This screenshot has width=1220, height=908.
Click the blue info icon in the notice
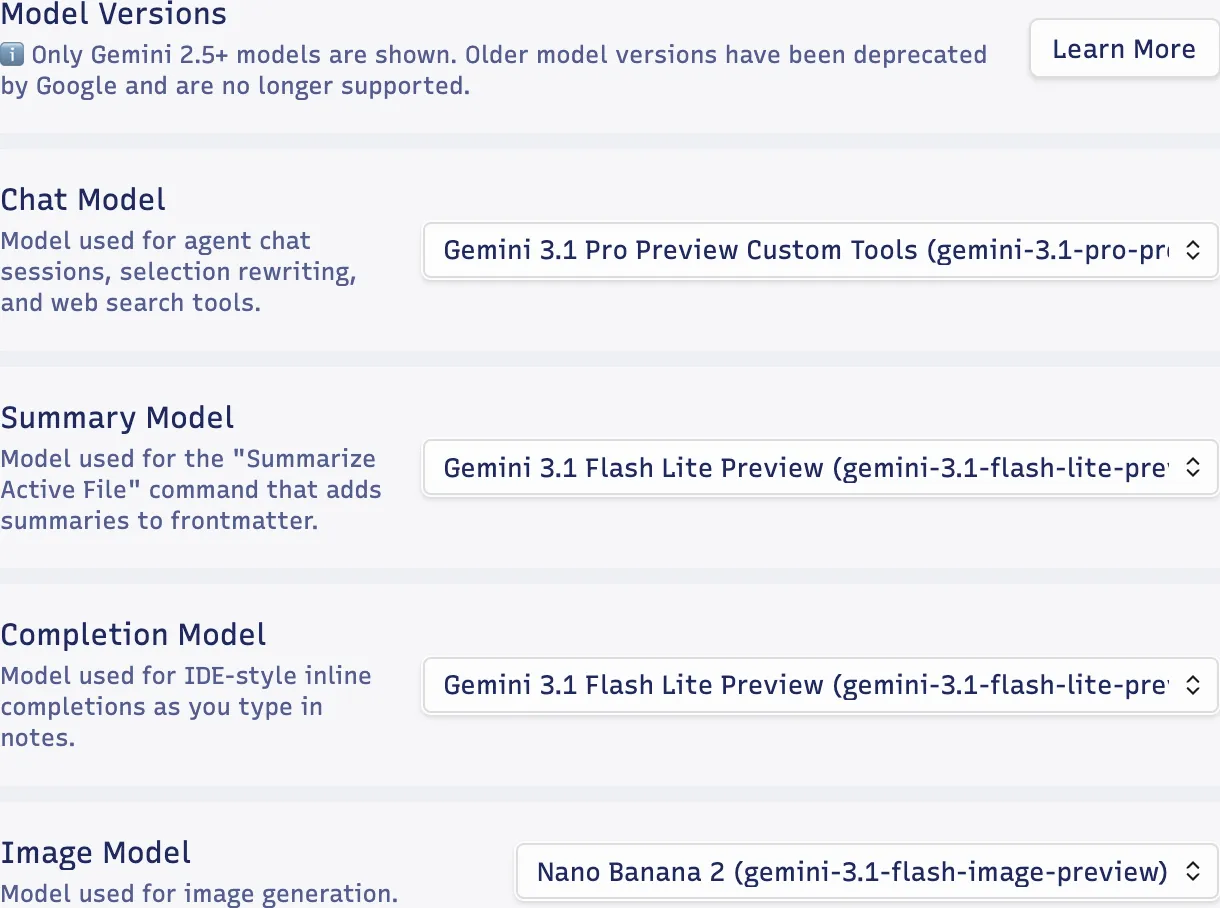click(13, 54)
